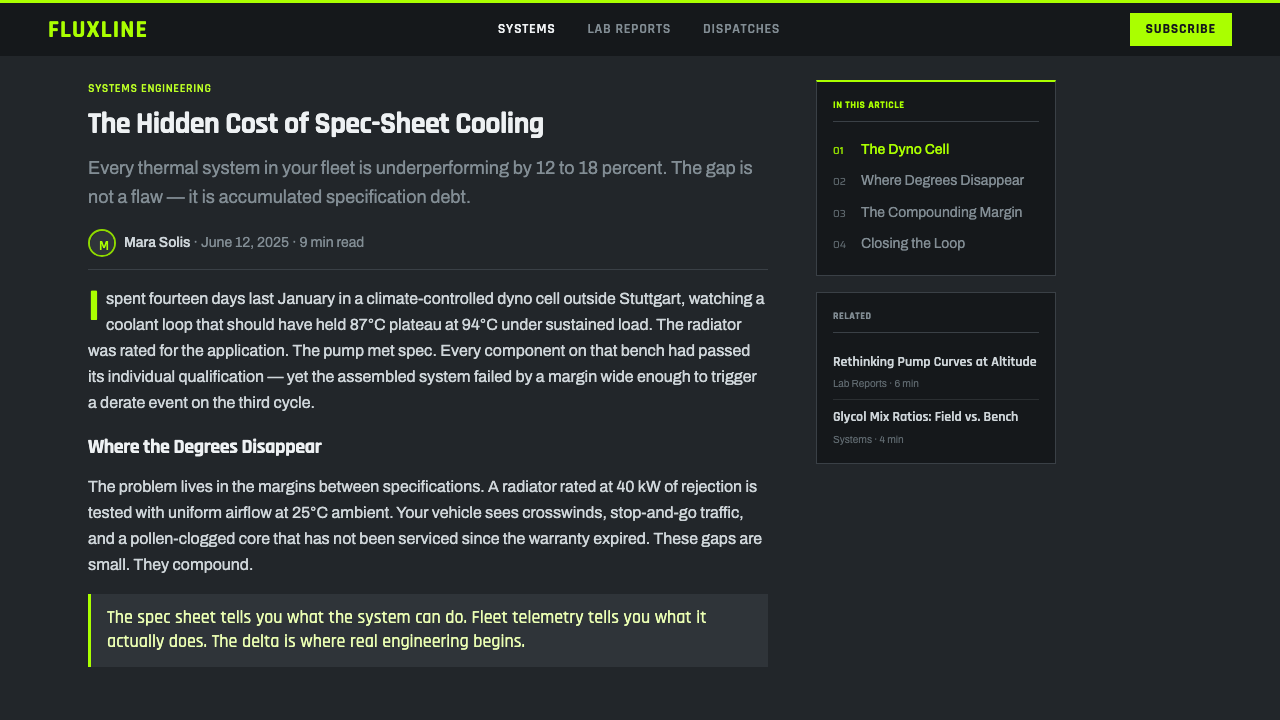Viewport: 1280px width, 720px height.
Task: Open the Dispatches nav item
Action: tap(741, 29)
